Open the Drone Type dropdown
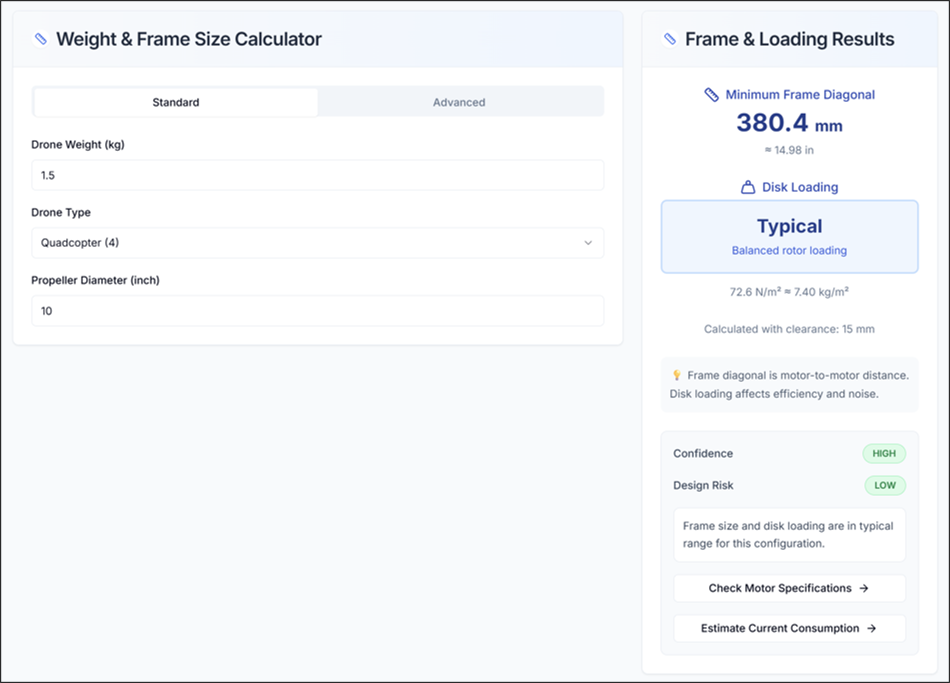 pyautogui.click(x=317, y=243)
